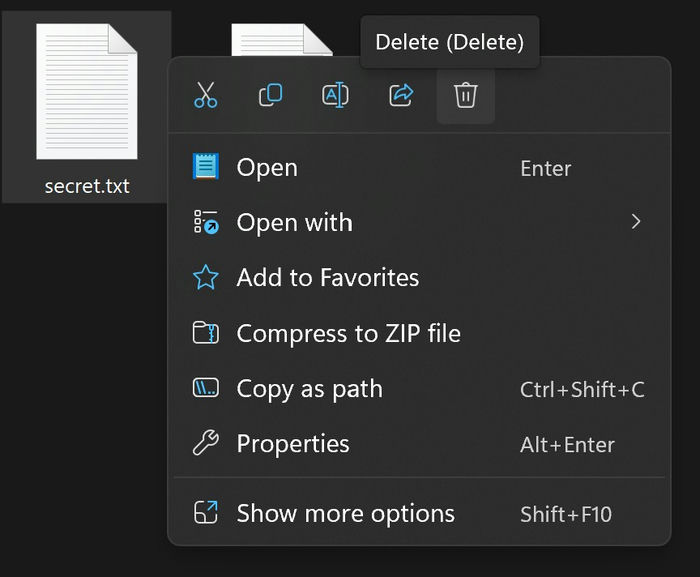Click the Copy as path icon
This screenshot has height=577, width=700.
206,389
